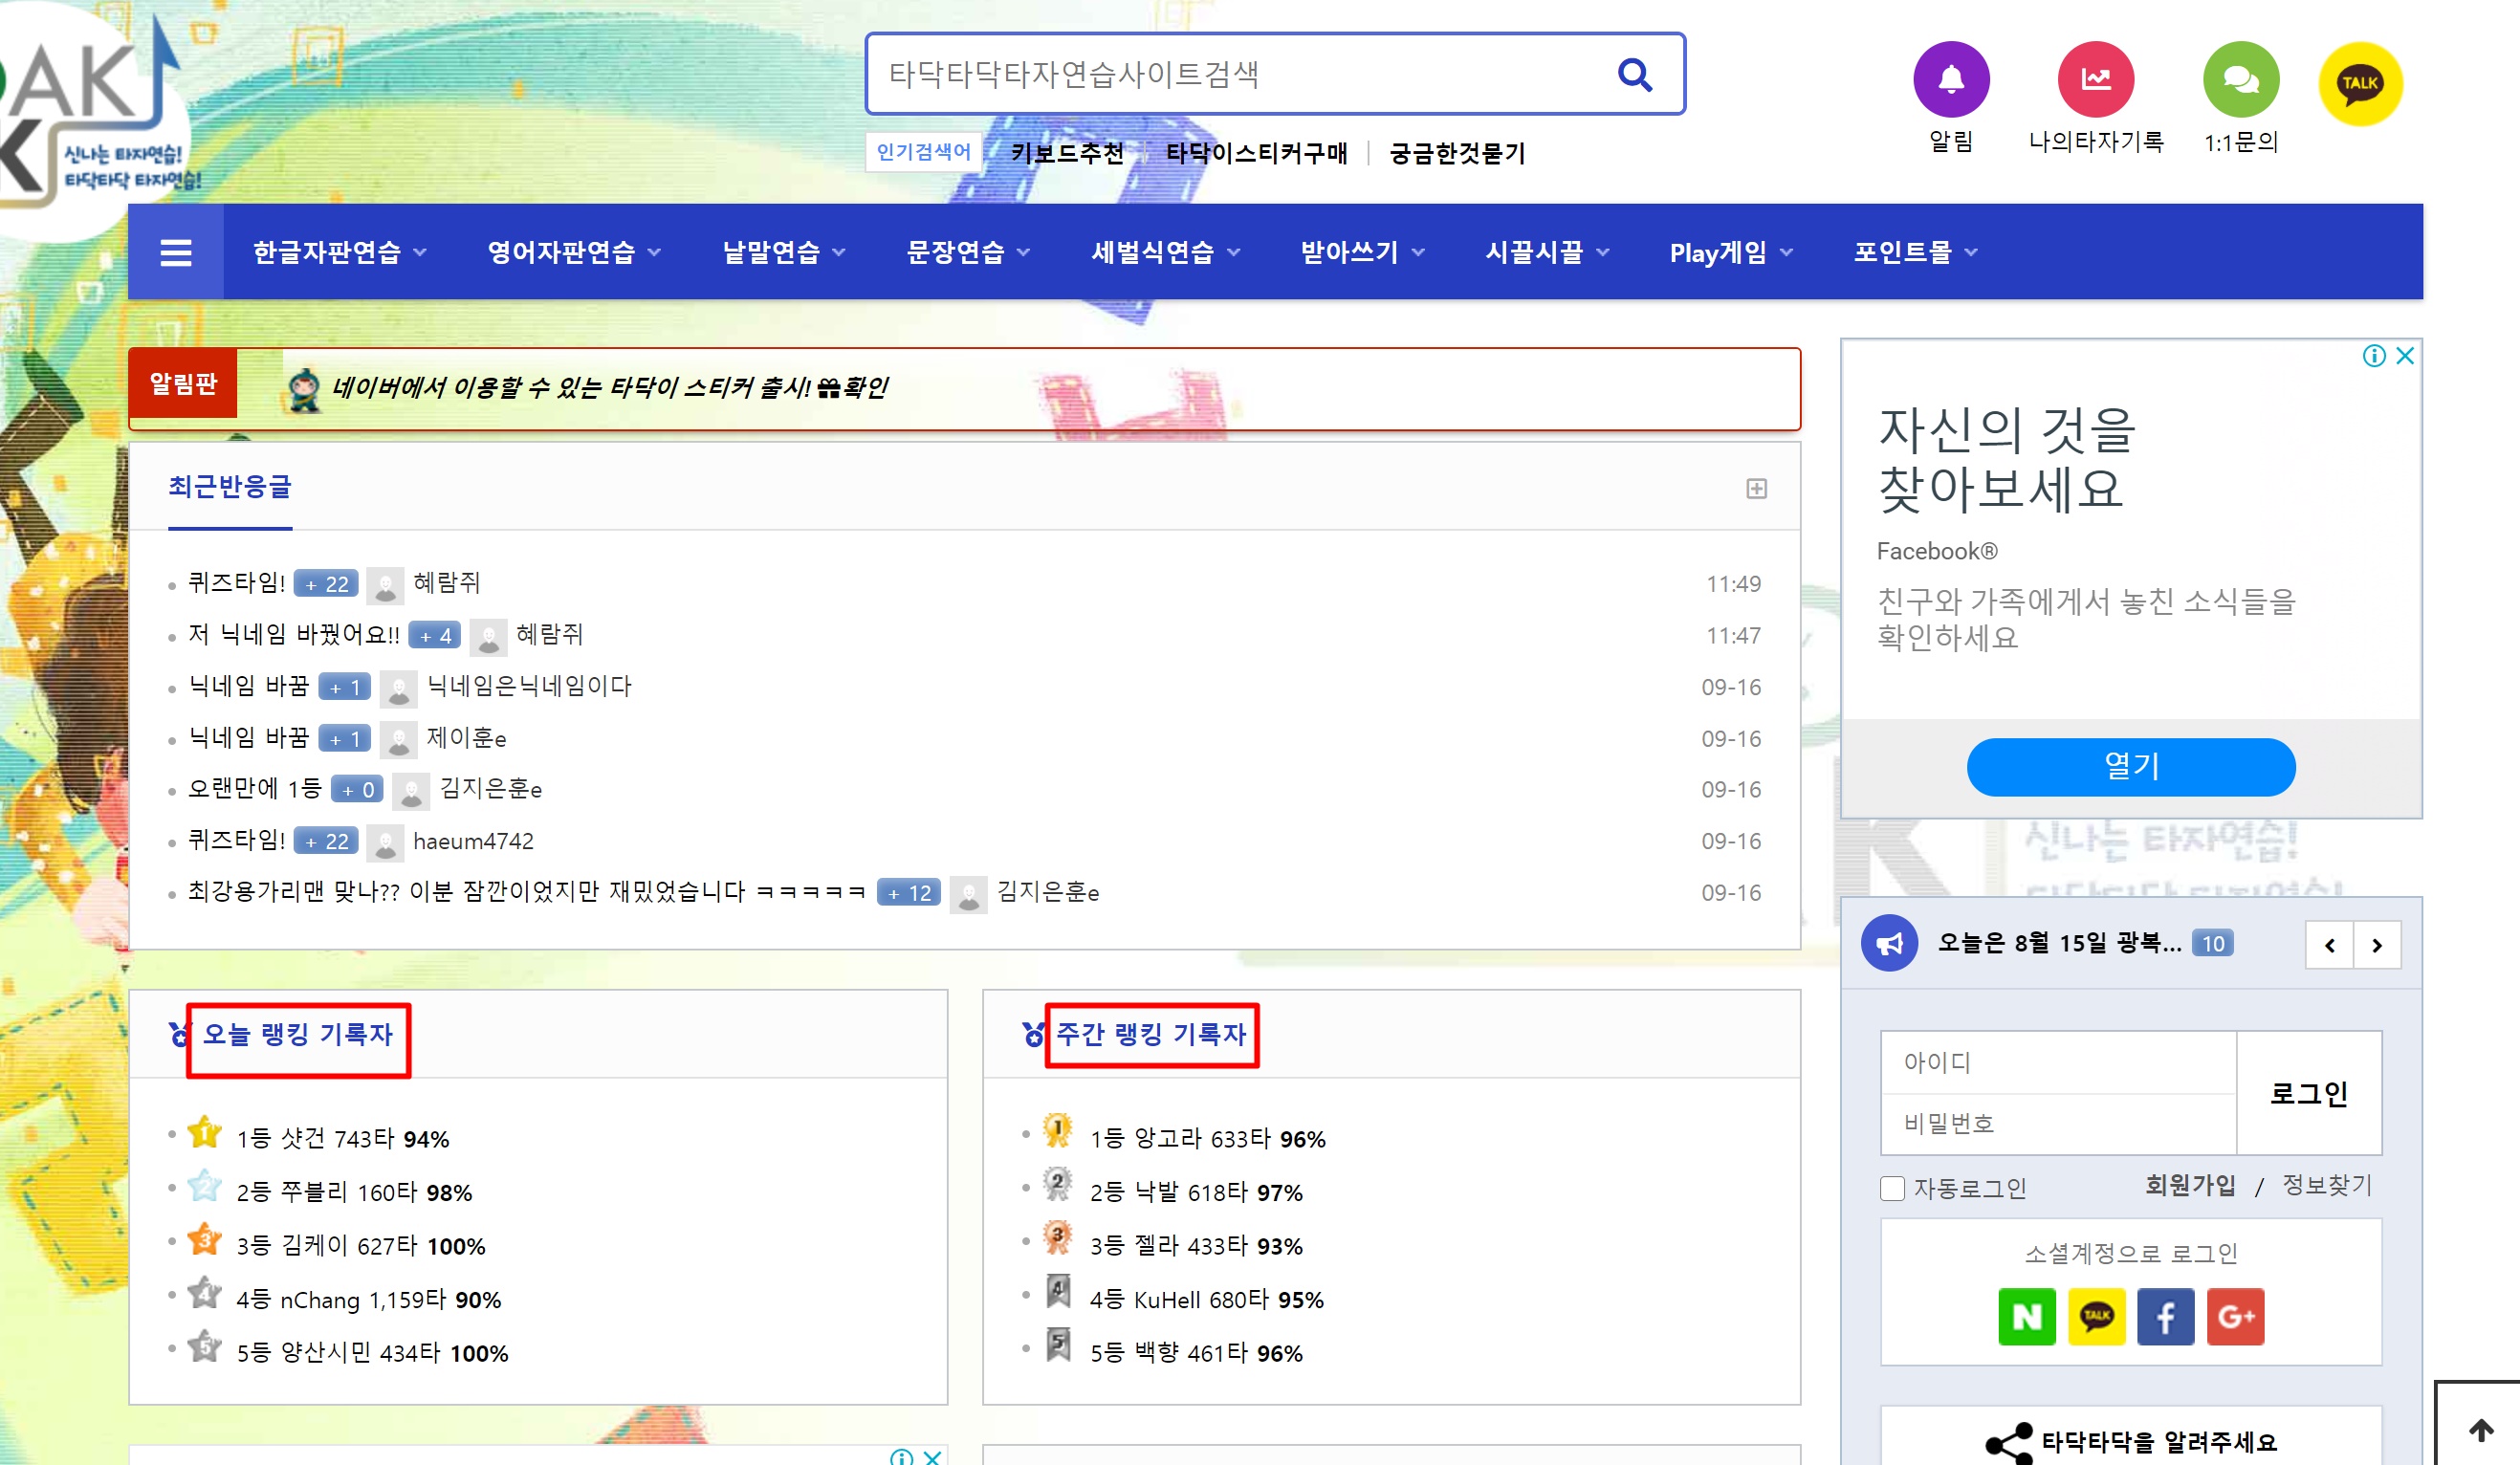Image resolution: width=2520 pixels, height=1465 pixels.
Task: Focus the 아이디 input field
Action: 2058,1062
